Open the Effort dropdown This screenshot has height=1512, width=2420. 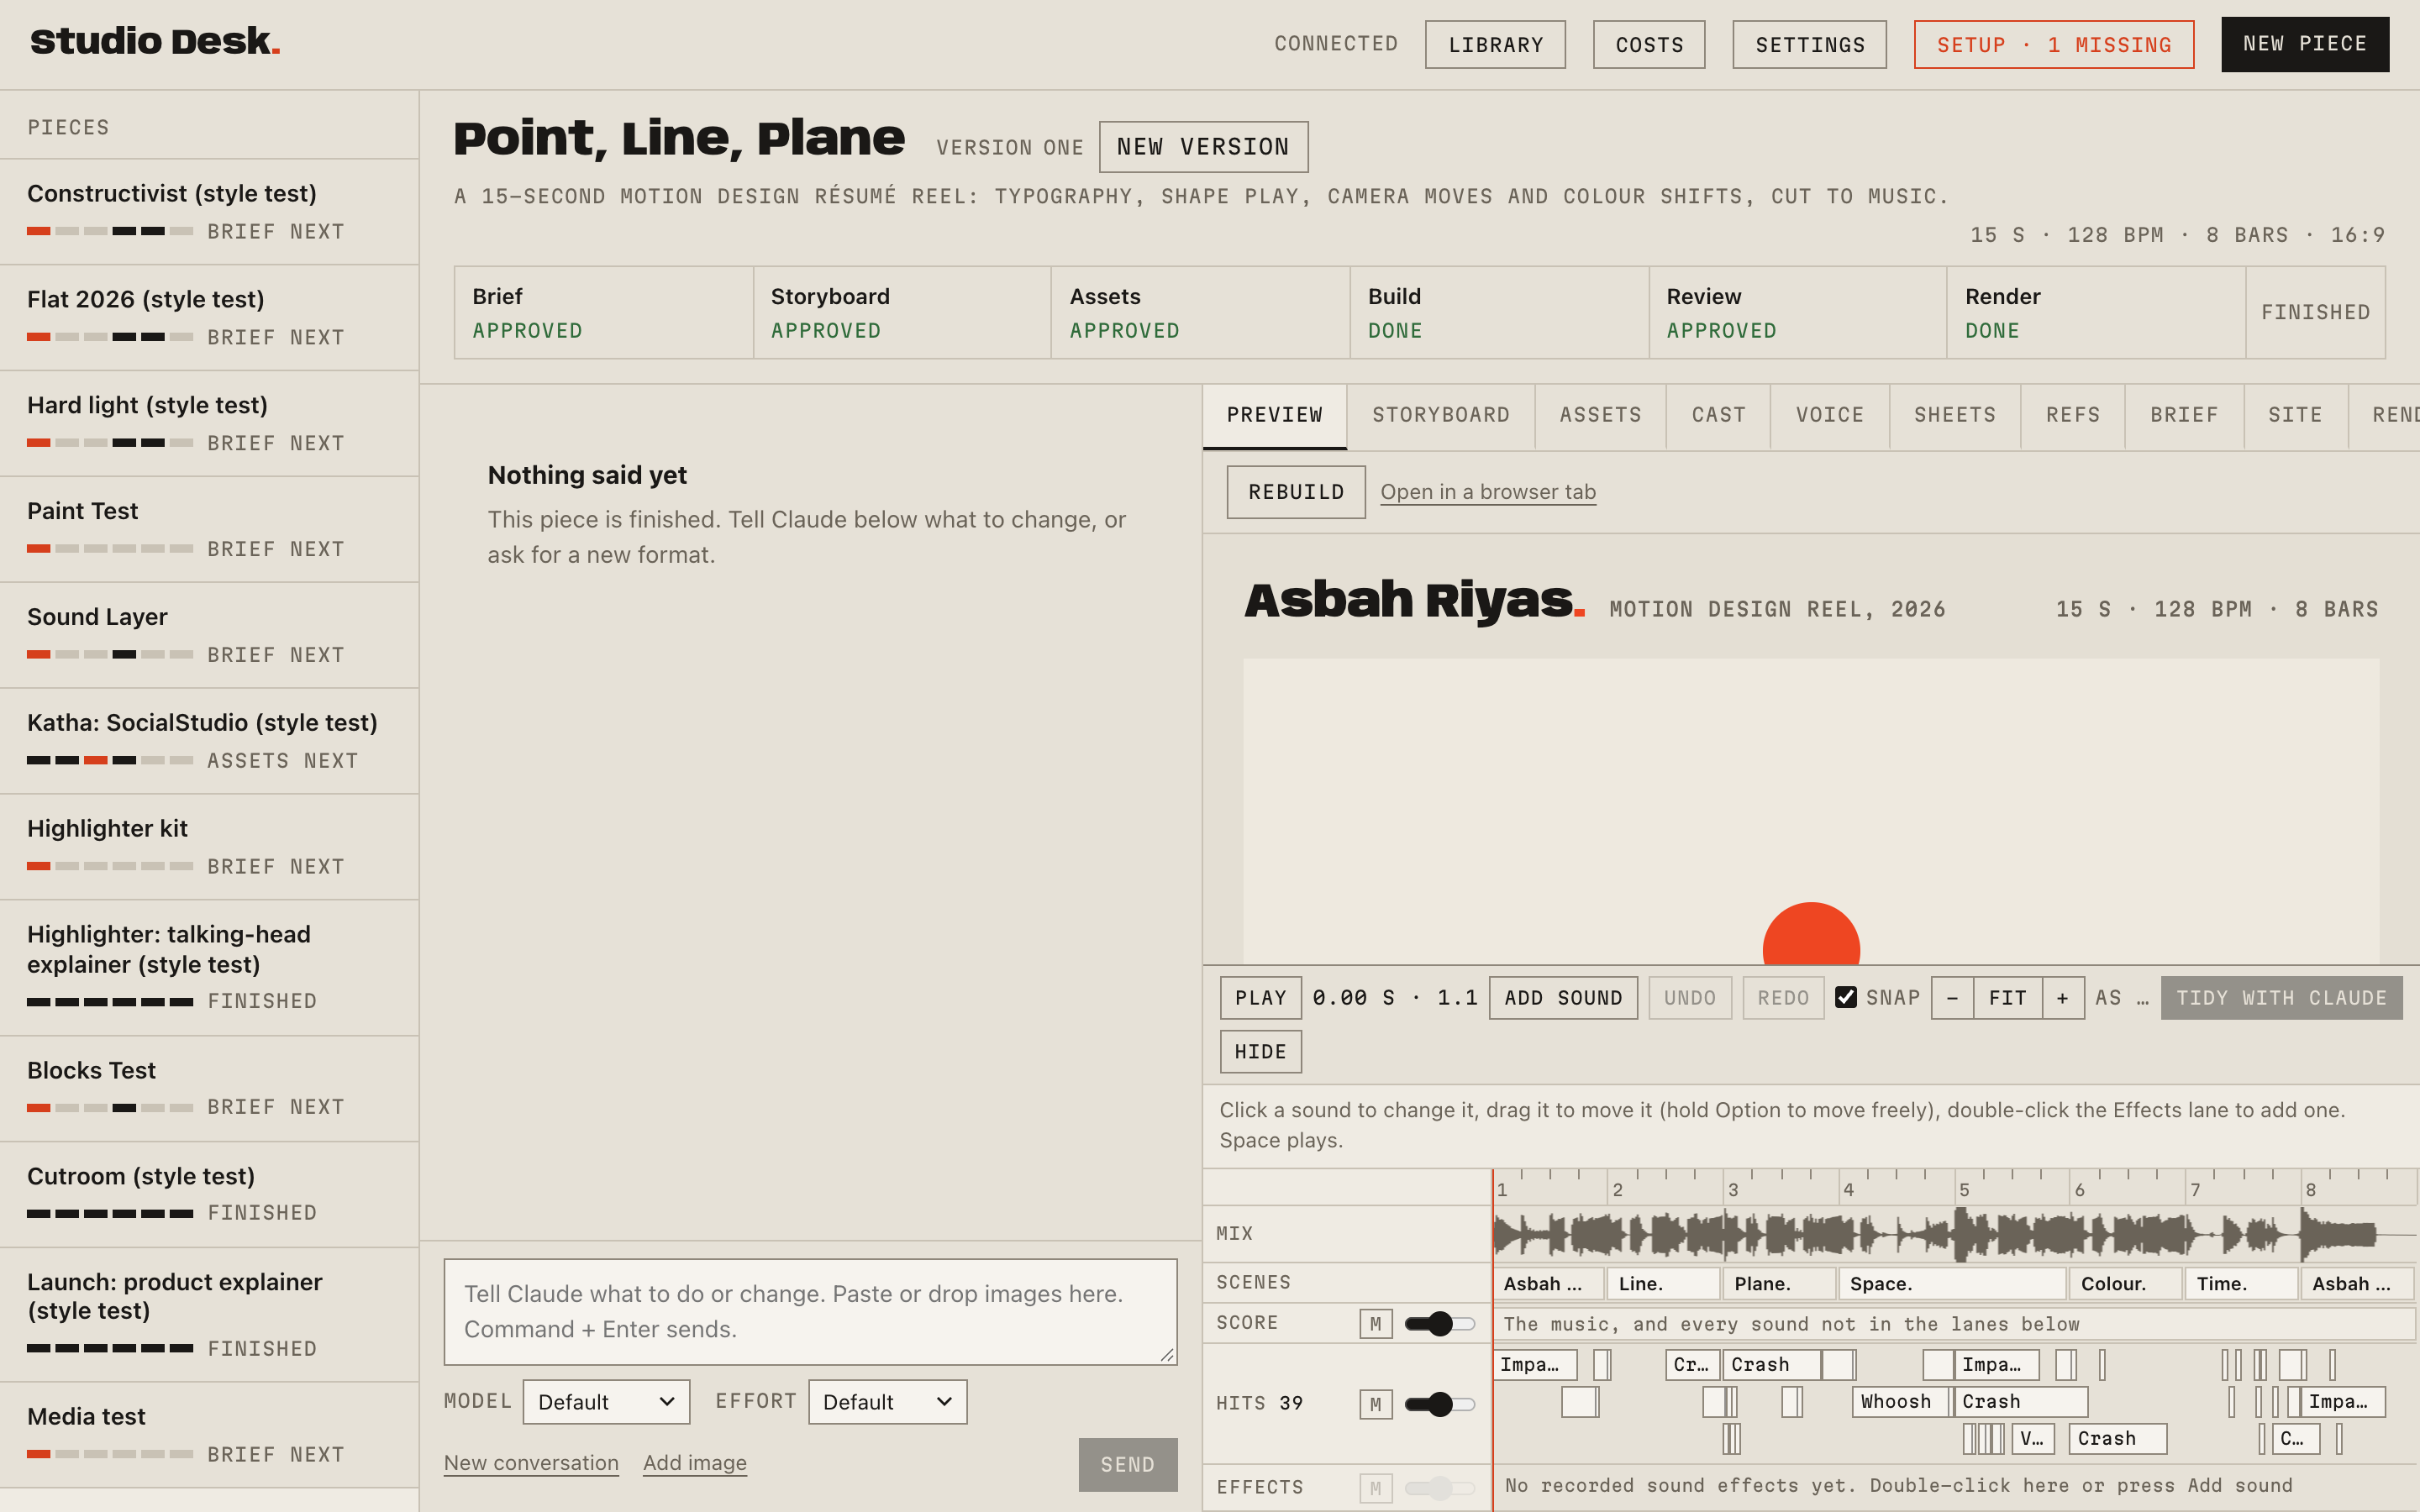click(x=887, y=1402)
